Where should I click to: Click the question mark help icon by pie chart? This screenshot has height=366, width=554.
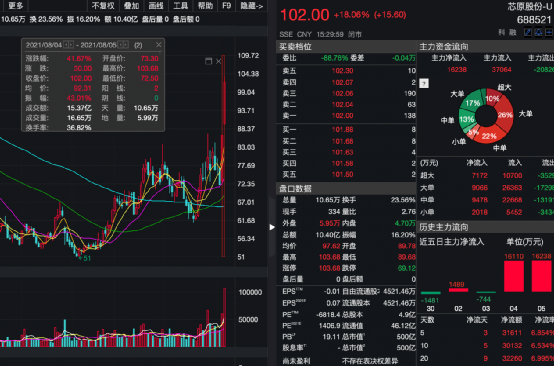[x=424, y=83]
